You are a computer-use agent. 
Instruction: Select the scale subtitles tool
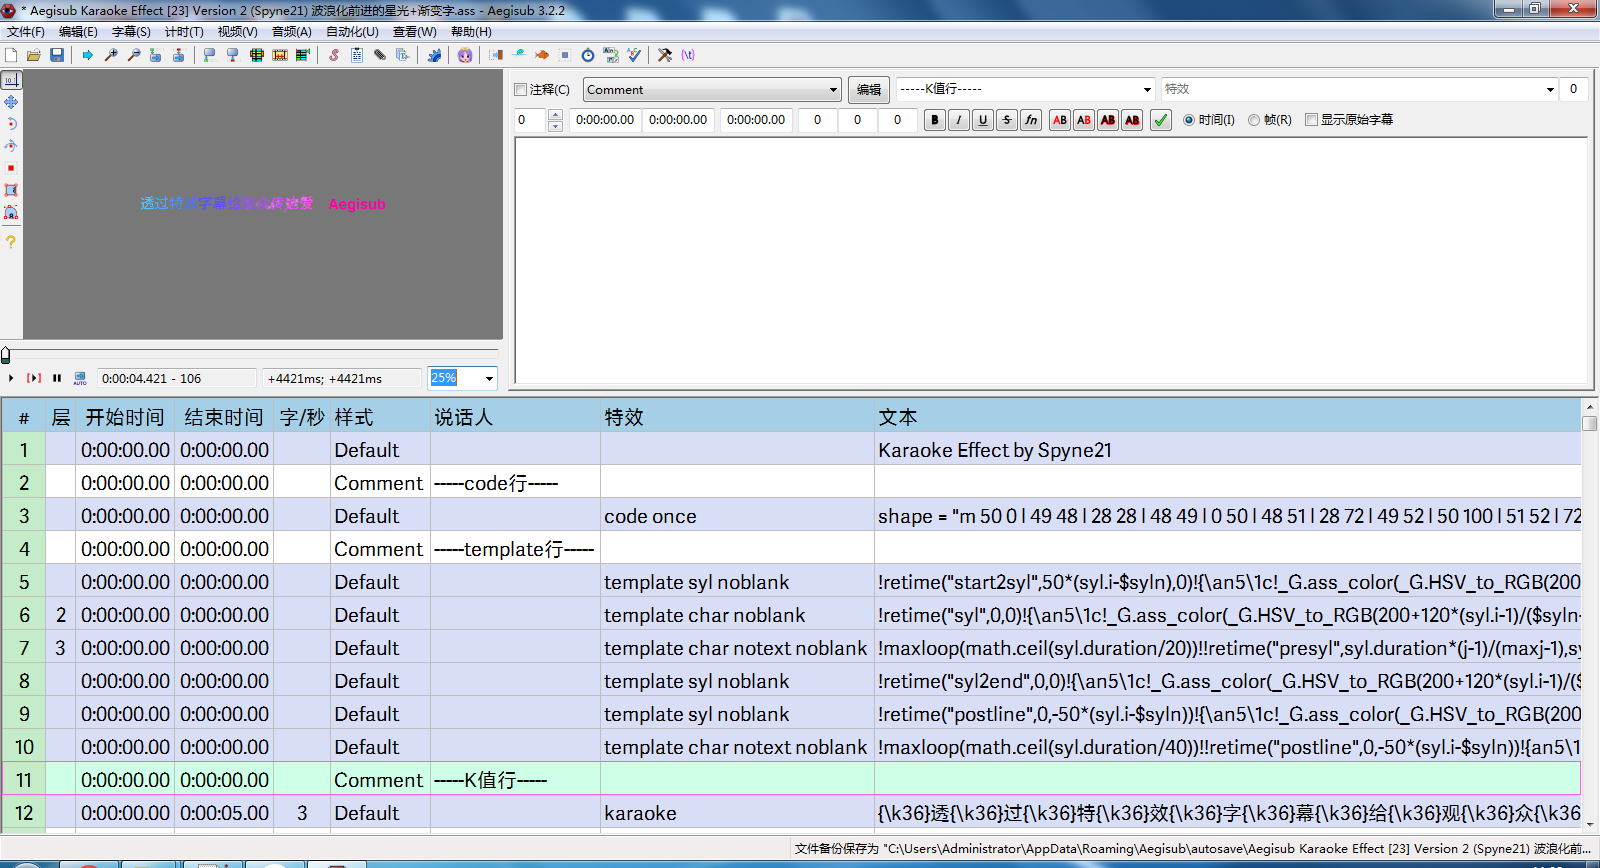pos(11,168)
